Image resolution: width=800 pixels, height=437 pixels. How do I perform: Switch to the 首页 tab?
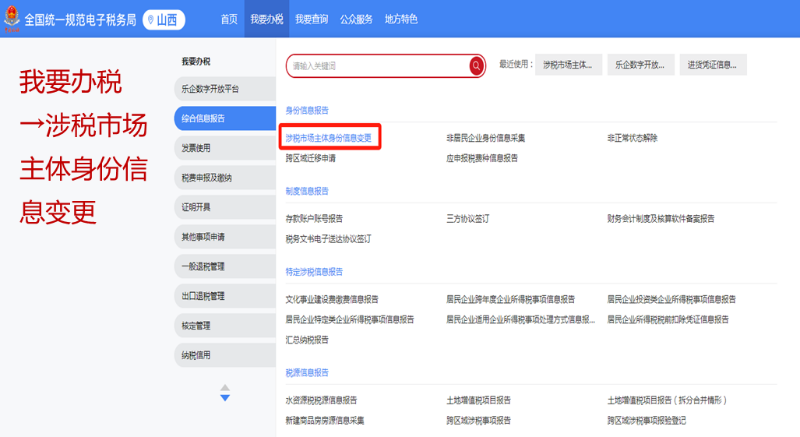click(x=229, y=19)
